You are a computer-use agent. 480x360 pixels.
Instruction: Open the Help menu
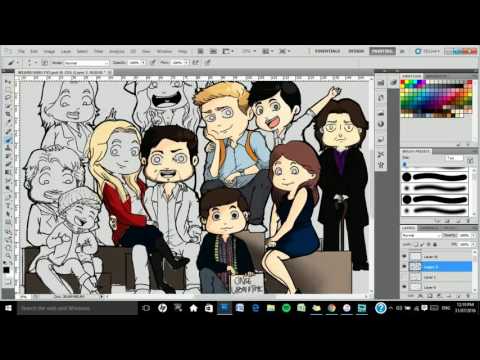(x=182, y=51)
